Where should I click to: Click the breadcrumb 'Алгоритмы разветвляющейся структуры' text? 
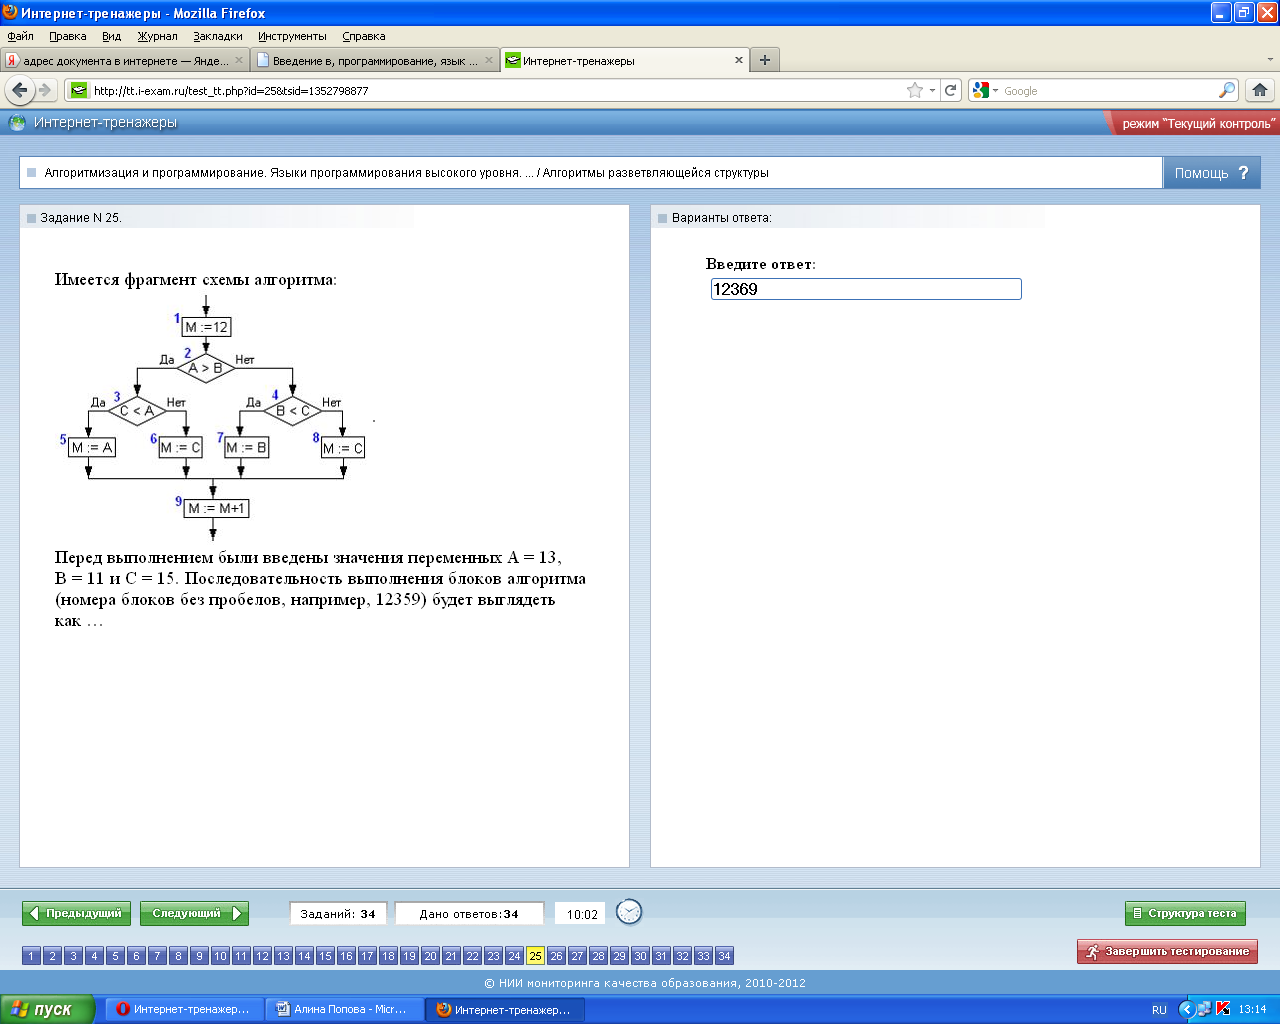(x=656, y=173)
